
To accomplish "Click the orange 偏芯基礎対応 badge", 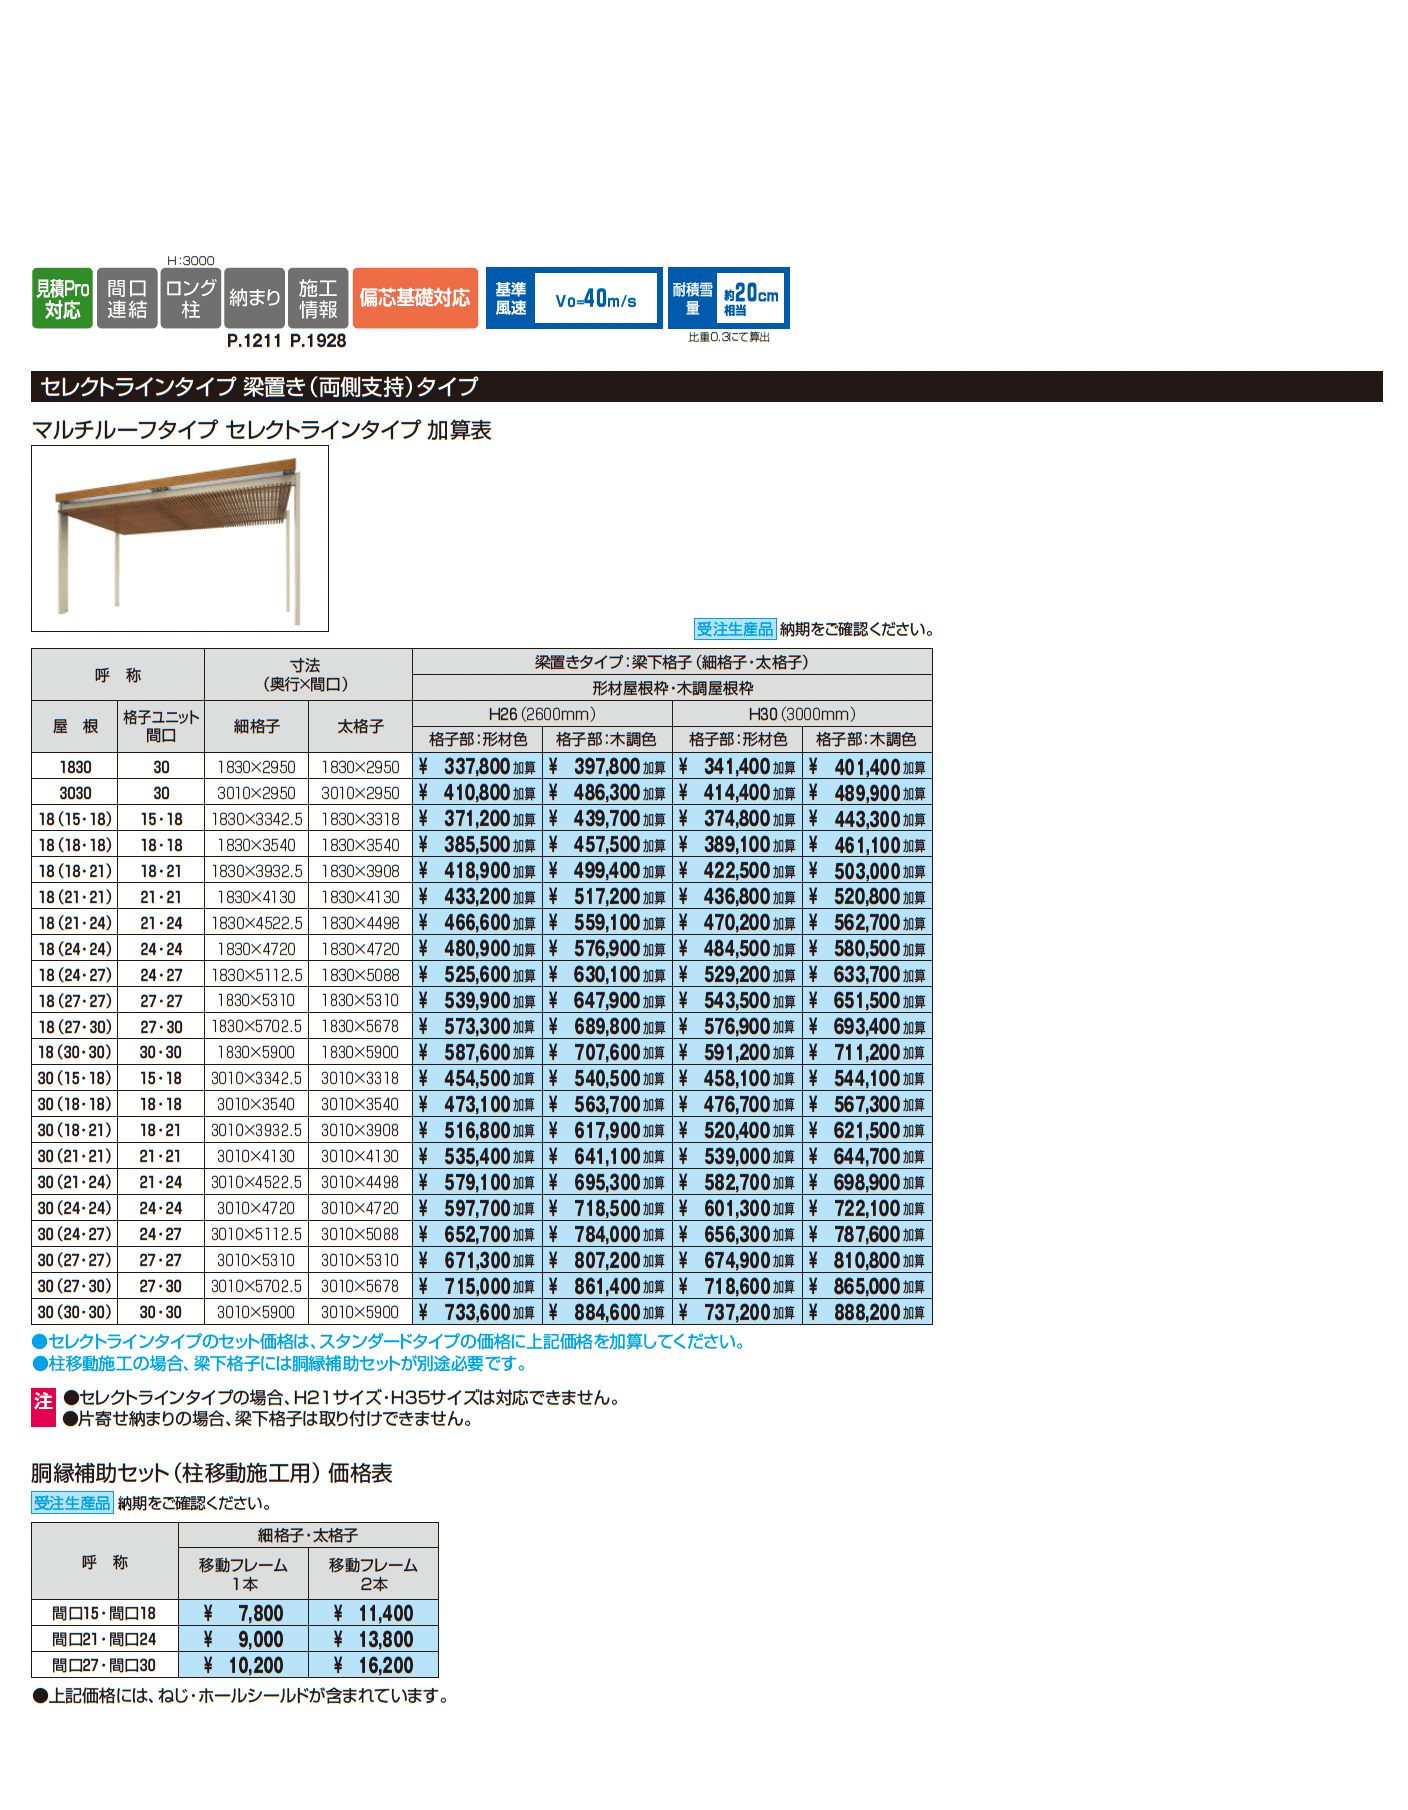I will coord(414,298).
